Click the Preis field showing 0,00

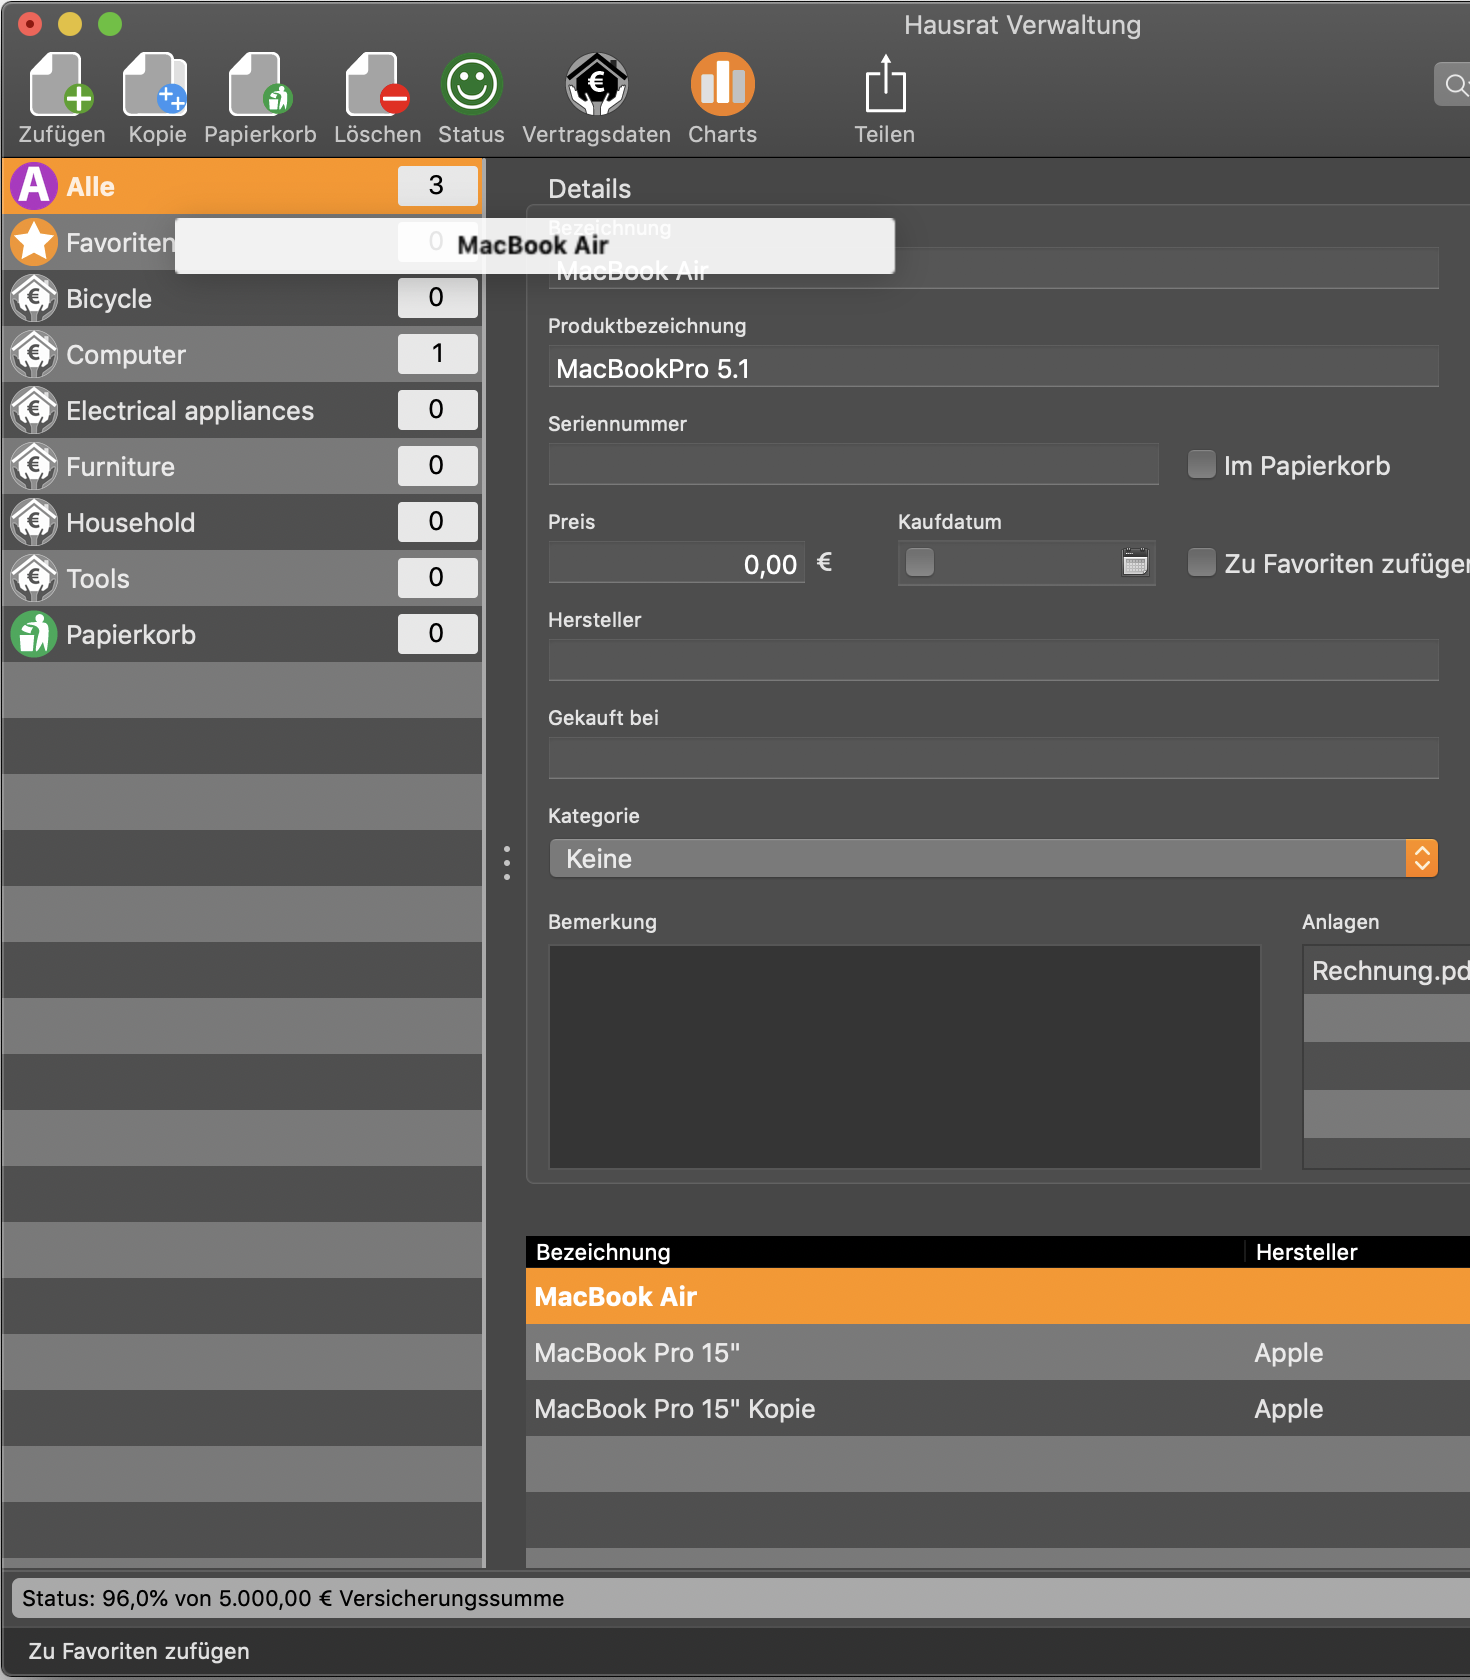[x=677, y=563]
